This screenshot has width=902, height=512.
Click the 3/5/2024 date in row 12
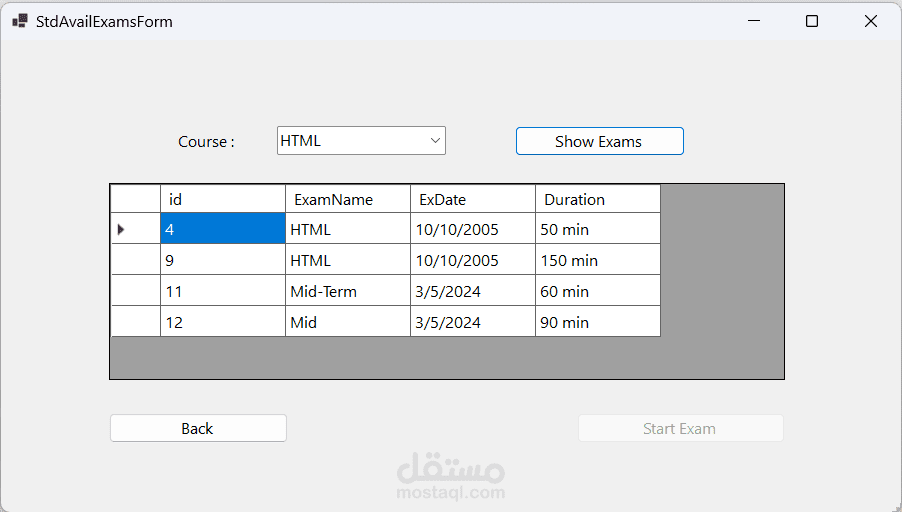(x=473, y=322)
